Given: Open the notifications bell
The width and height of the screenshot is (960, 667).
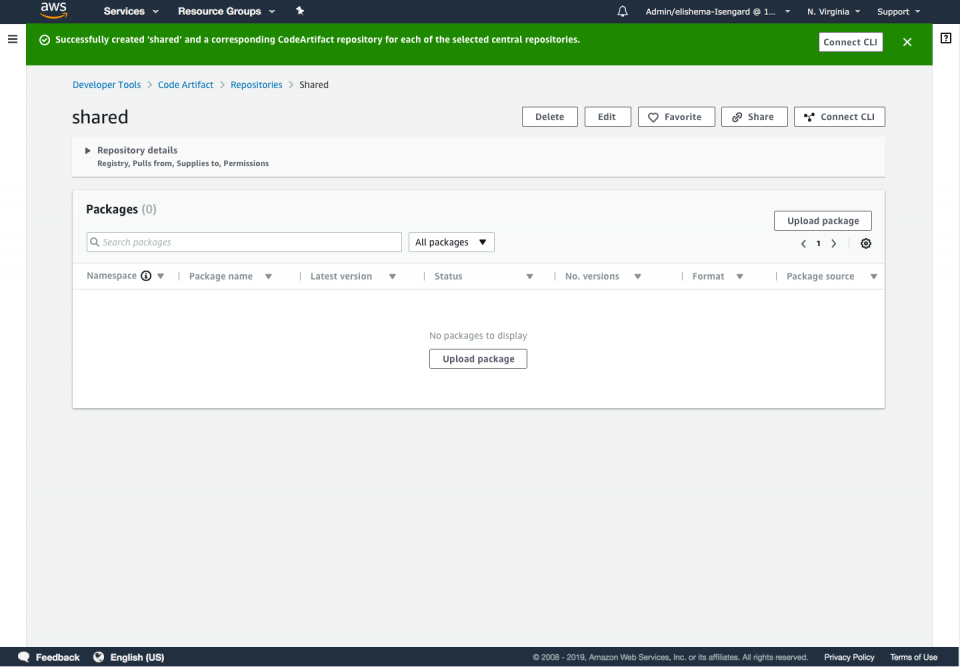Looking at the screenshot, I should coord(622,11).
